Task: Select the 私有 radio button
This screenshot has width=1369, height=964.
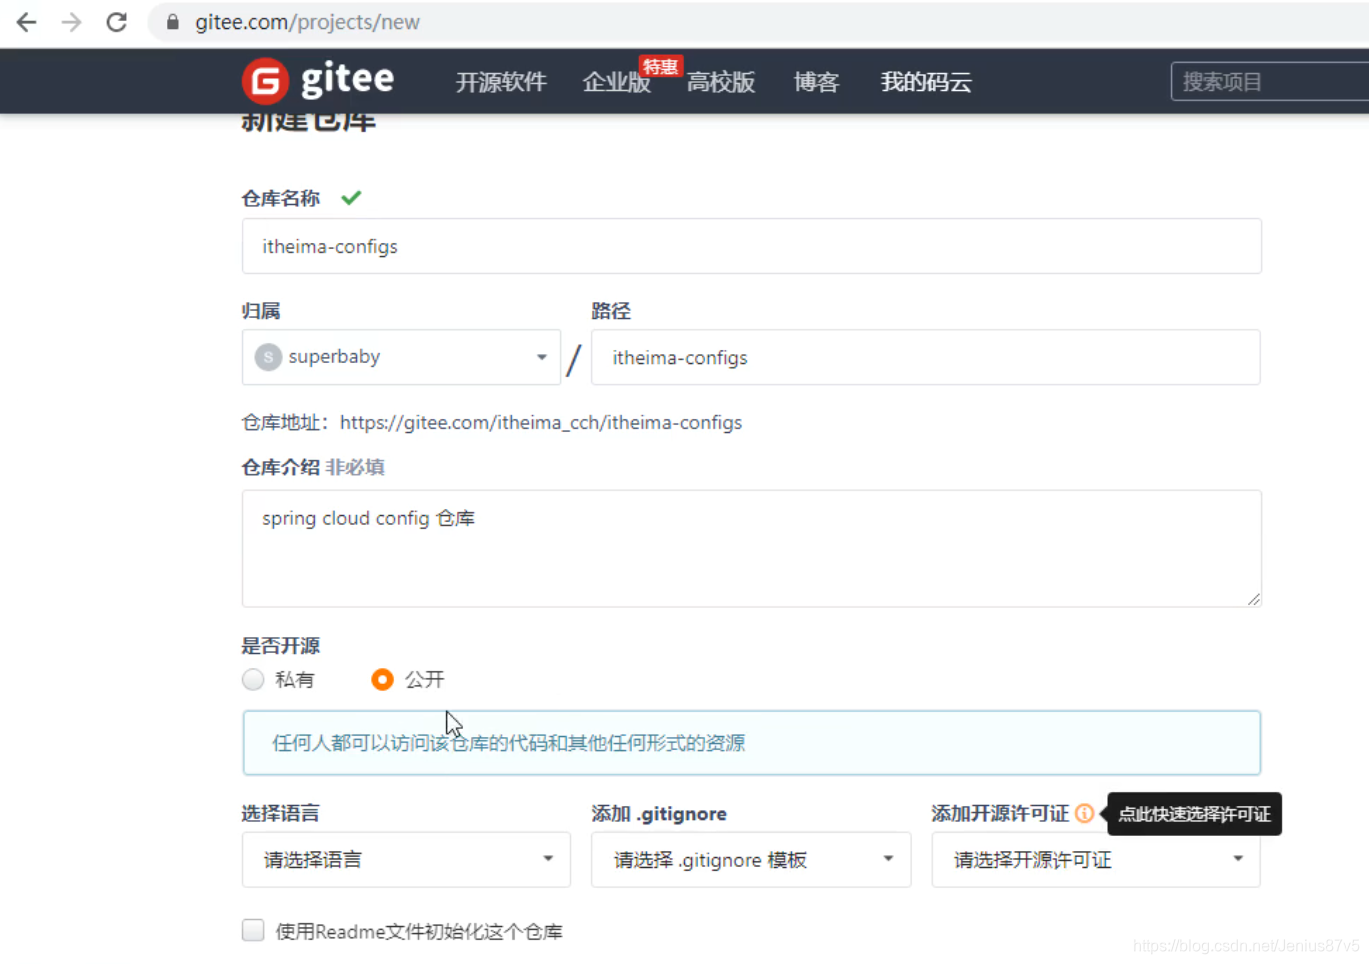Action: [253, 680]
